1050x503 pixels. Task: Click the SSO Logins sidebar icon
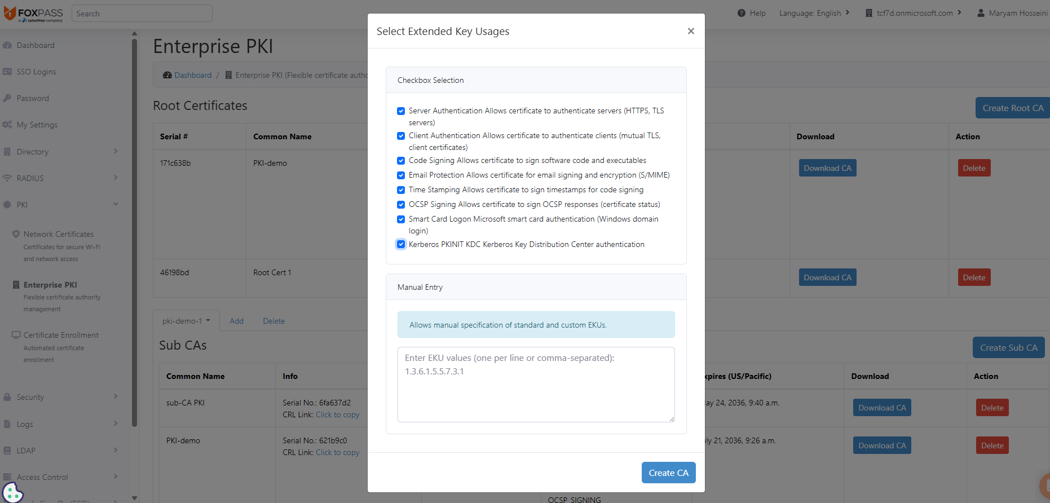[x=7, y=72]
